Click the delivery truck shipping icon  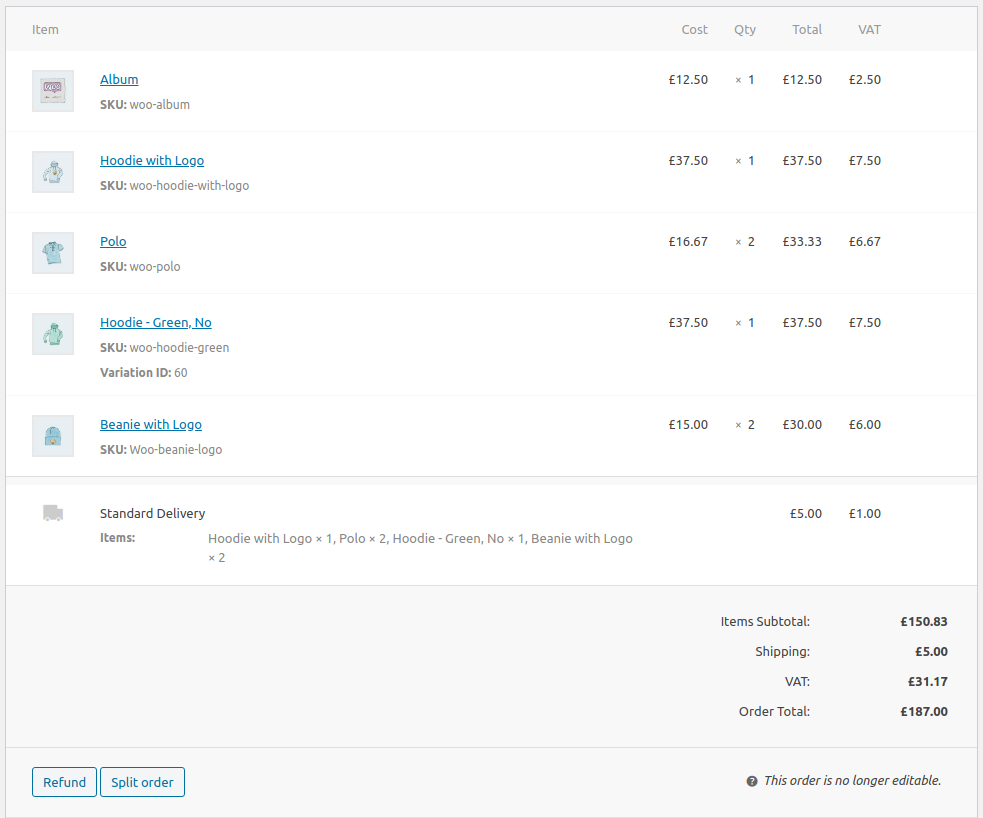coord(52,512)
